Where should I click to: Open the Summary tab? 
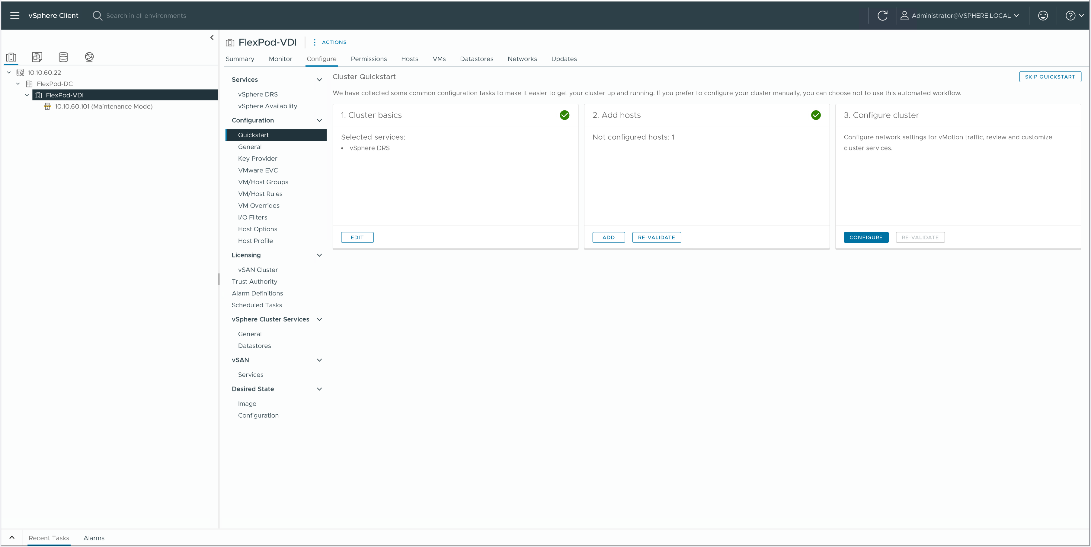coord(239,59)
